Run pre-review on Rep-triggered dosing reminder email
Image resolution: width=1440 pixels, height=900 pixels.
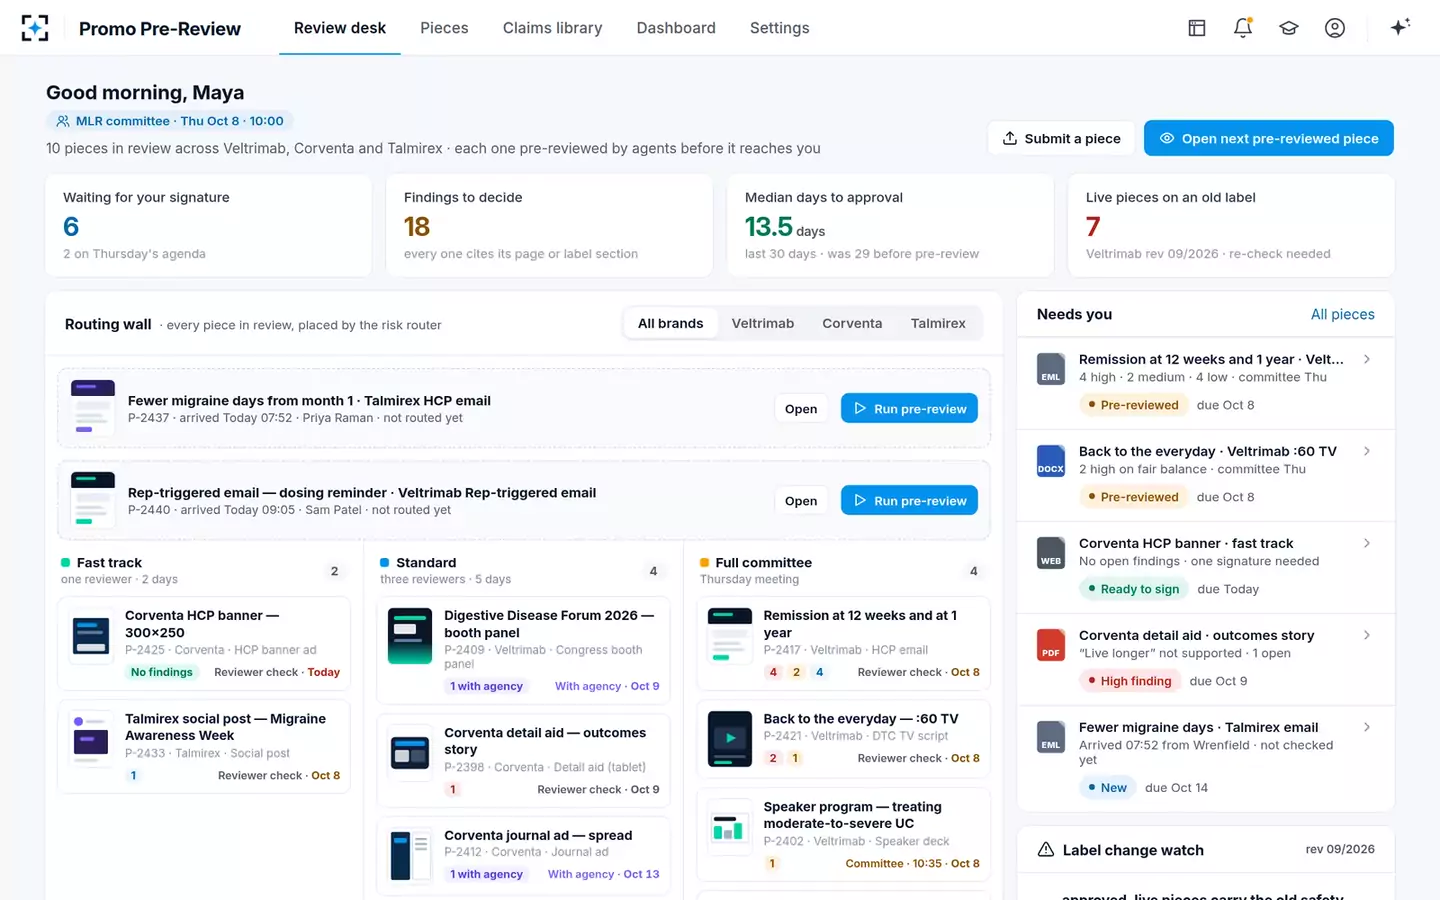pyautogui.click(x=909, y=500)
